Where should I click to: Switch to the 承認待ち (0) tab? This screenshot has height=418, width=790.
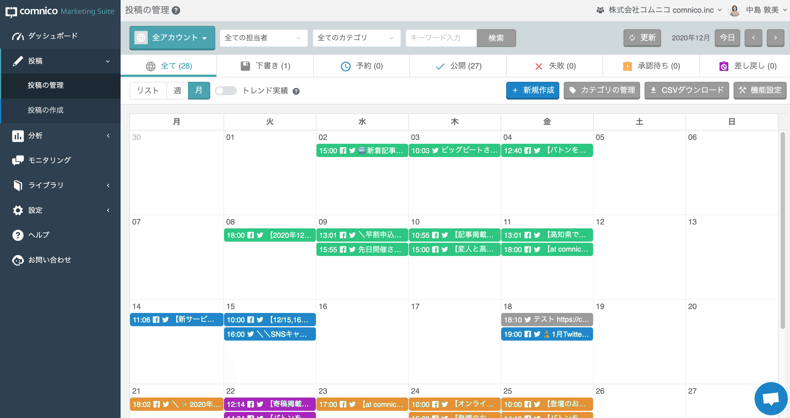coord(651,66)
